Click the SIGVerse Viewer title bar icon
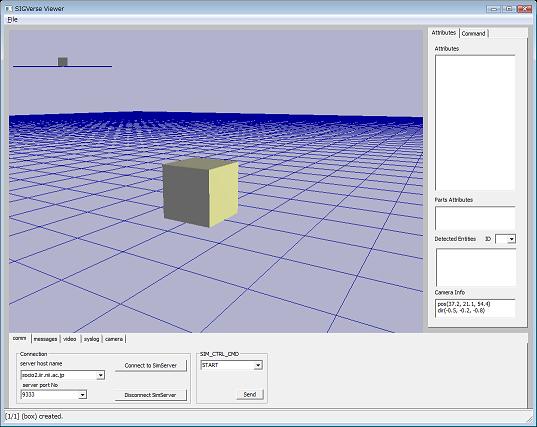Screen dimensions: 537x427 coord(9,8)
